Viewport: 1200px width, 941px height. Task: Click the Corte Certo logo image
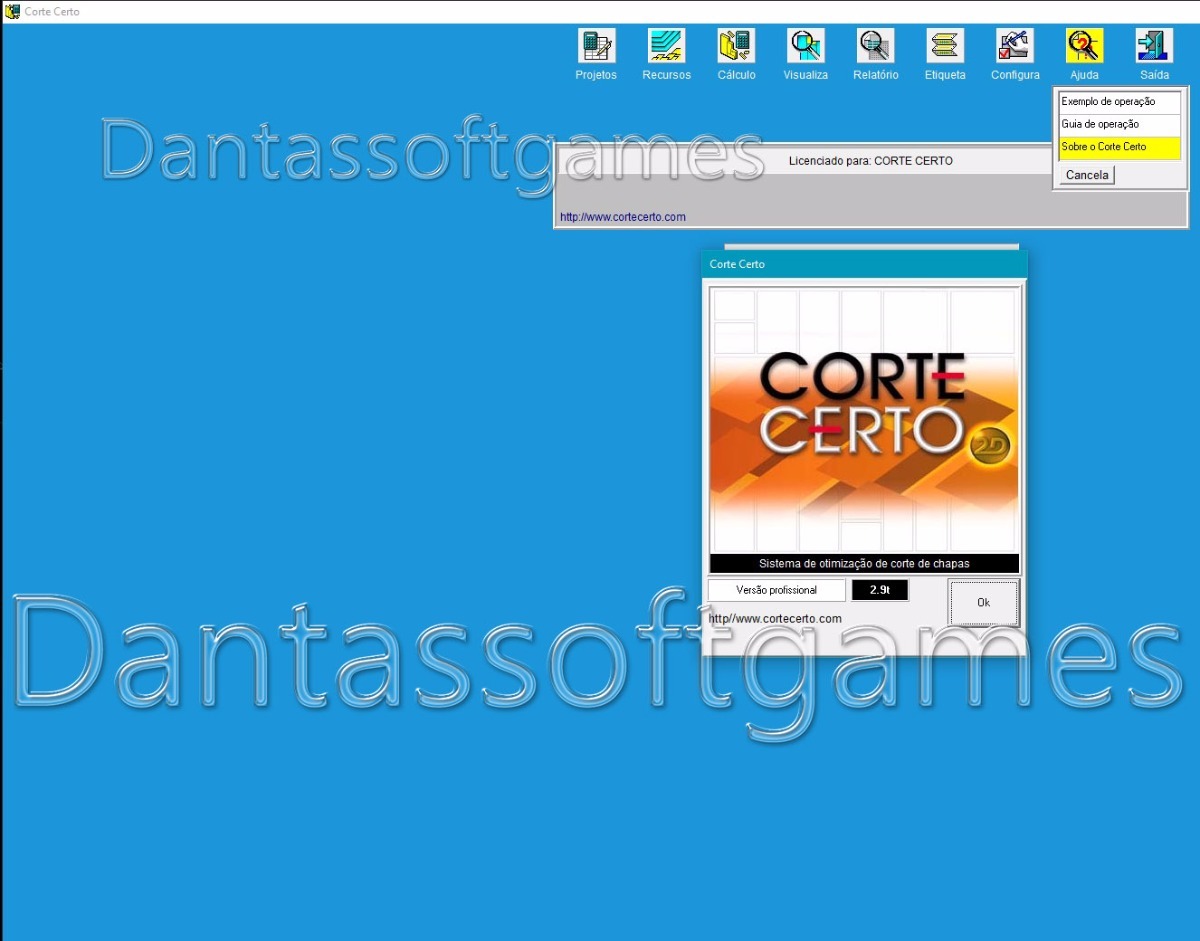[864, 420]
